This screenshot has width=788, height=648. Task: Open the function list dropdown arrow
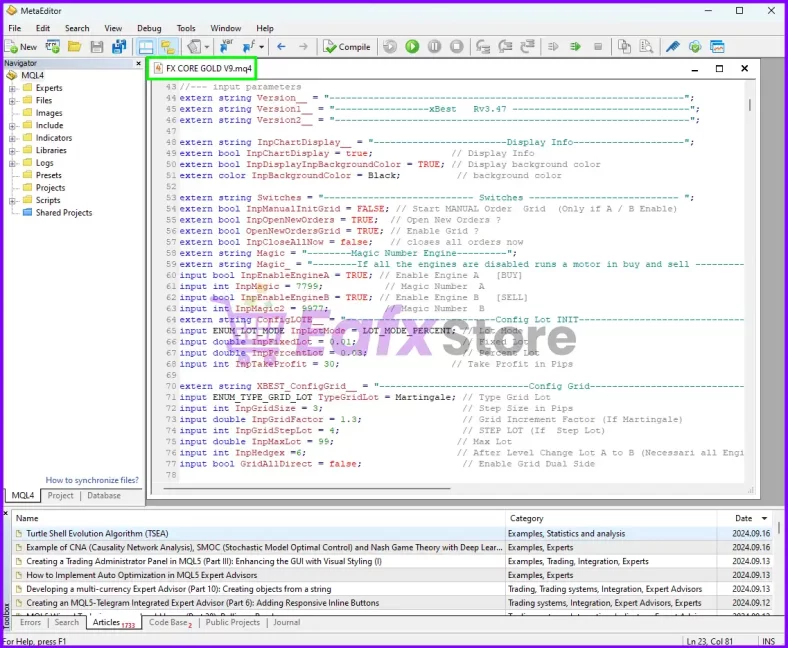[261, 47]
